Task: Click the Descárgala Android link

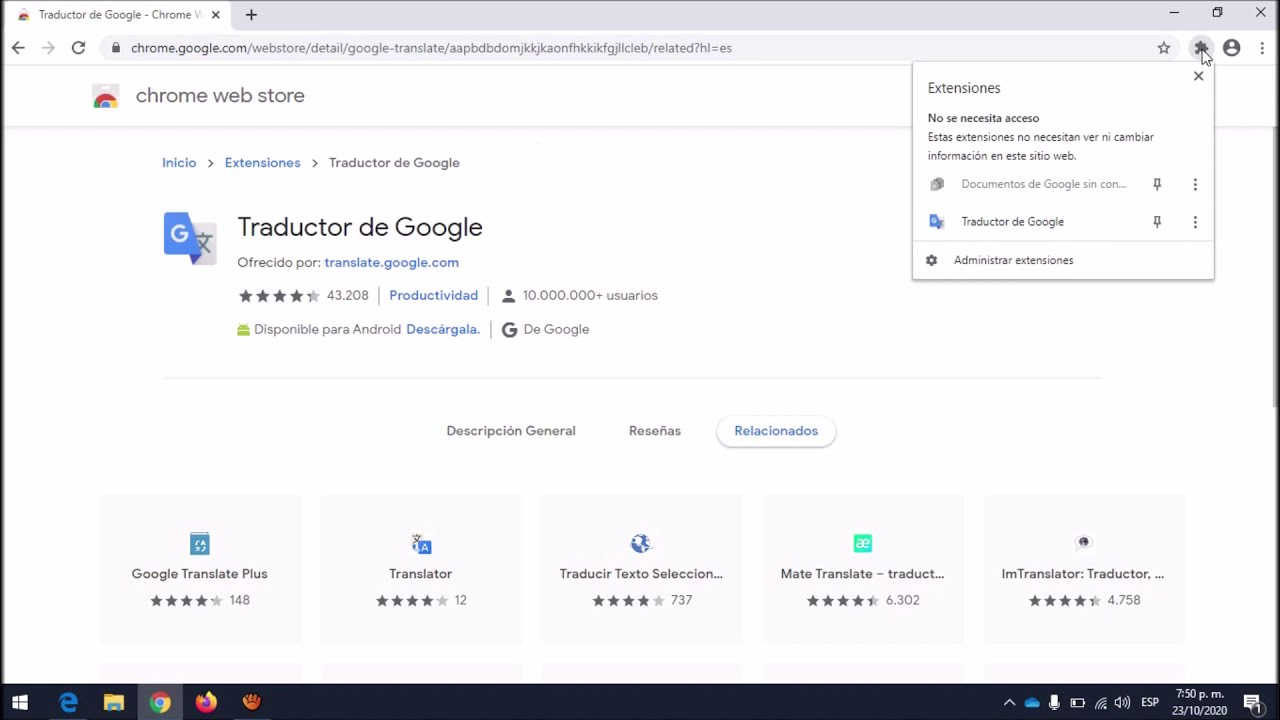Action: 443,329
